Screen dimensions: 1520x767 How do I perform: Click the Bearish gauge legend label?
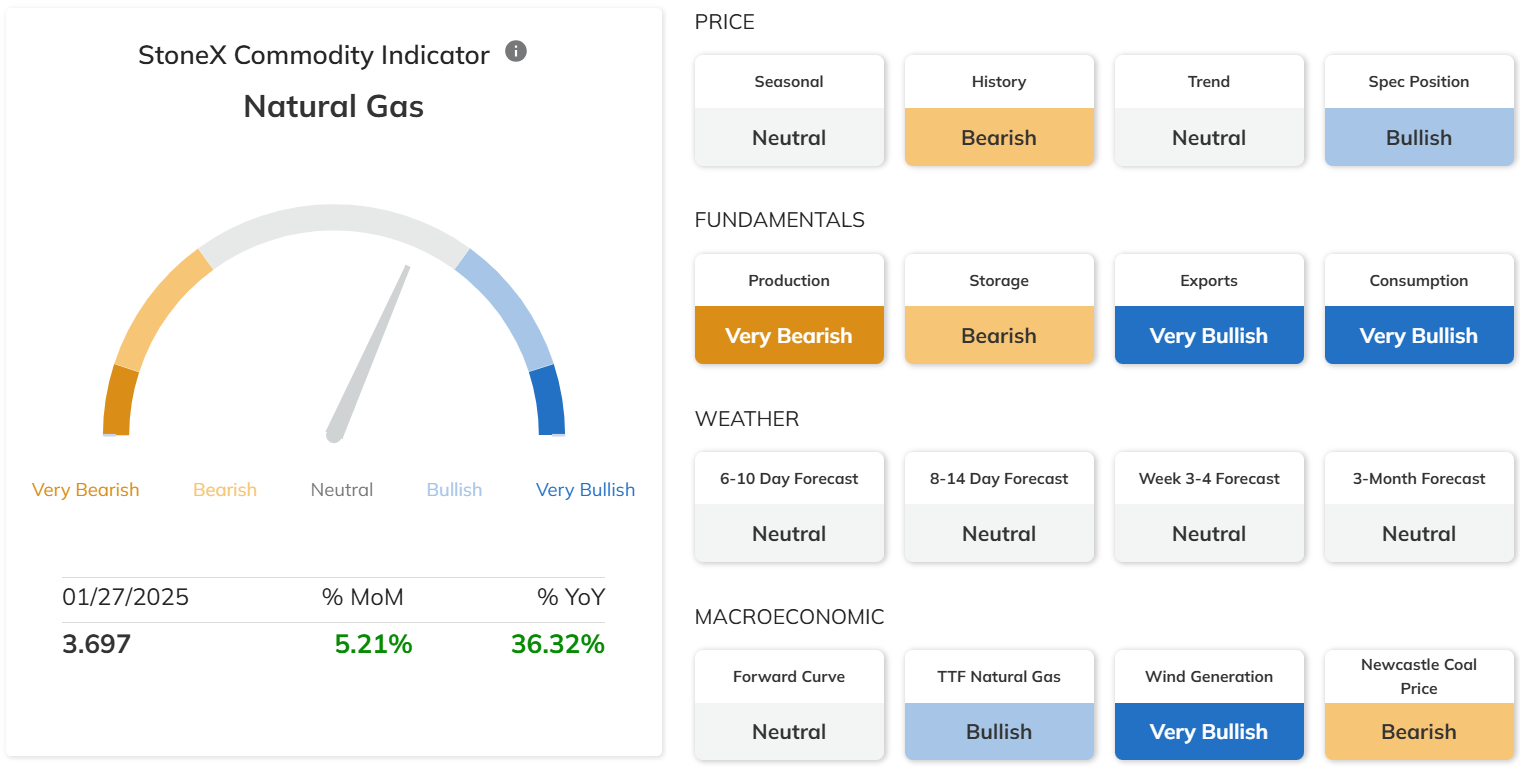[225, 490]
